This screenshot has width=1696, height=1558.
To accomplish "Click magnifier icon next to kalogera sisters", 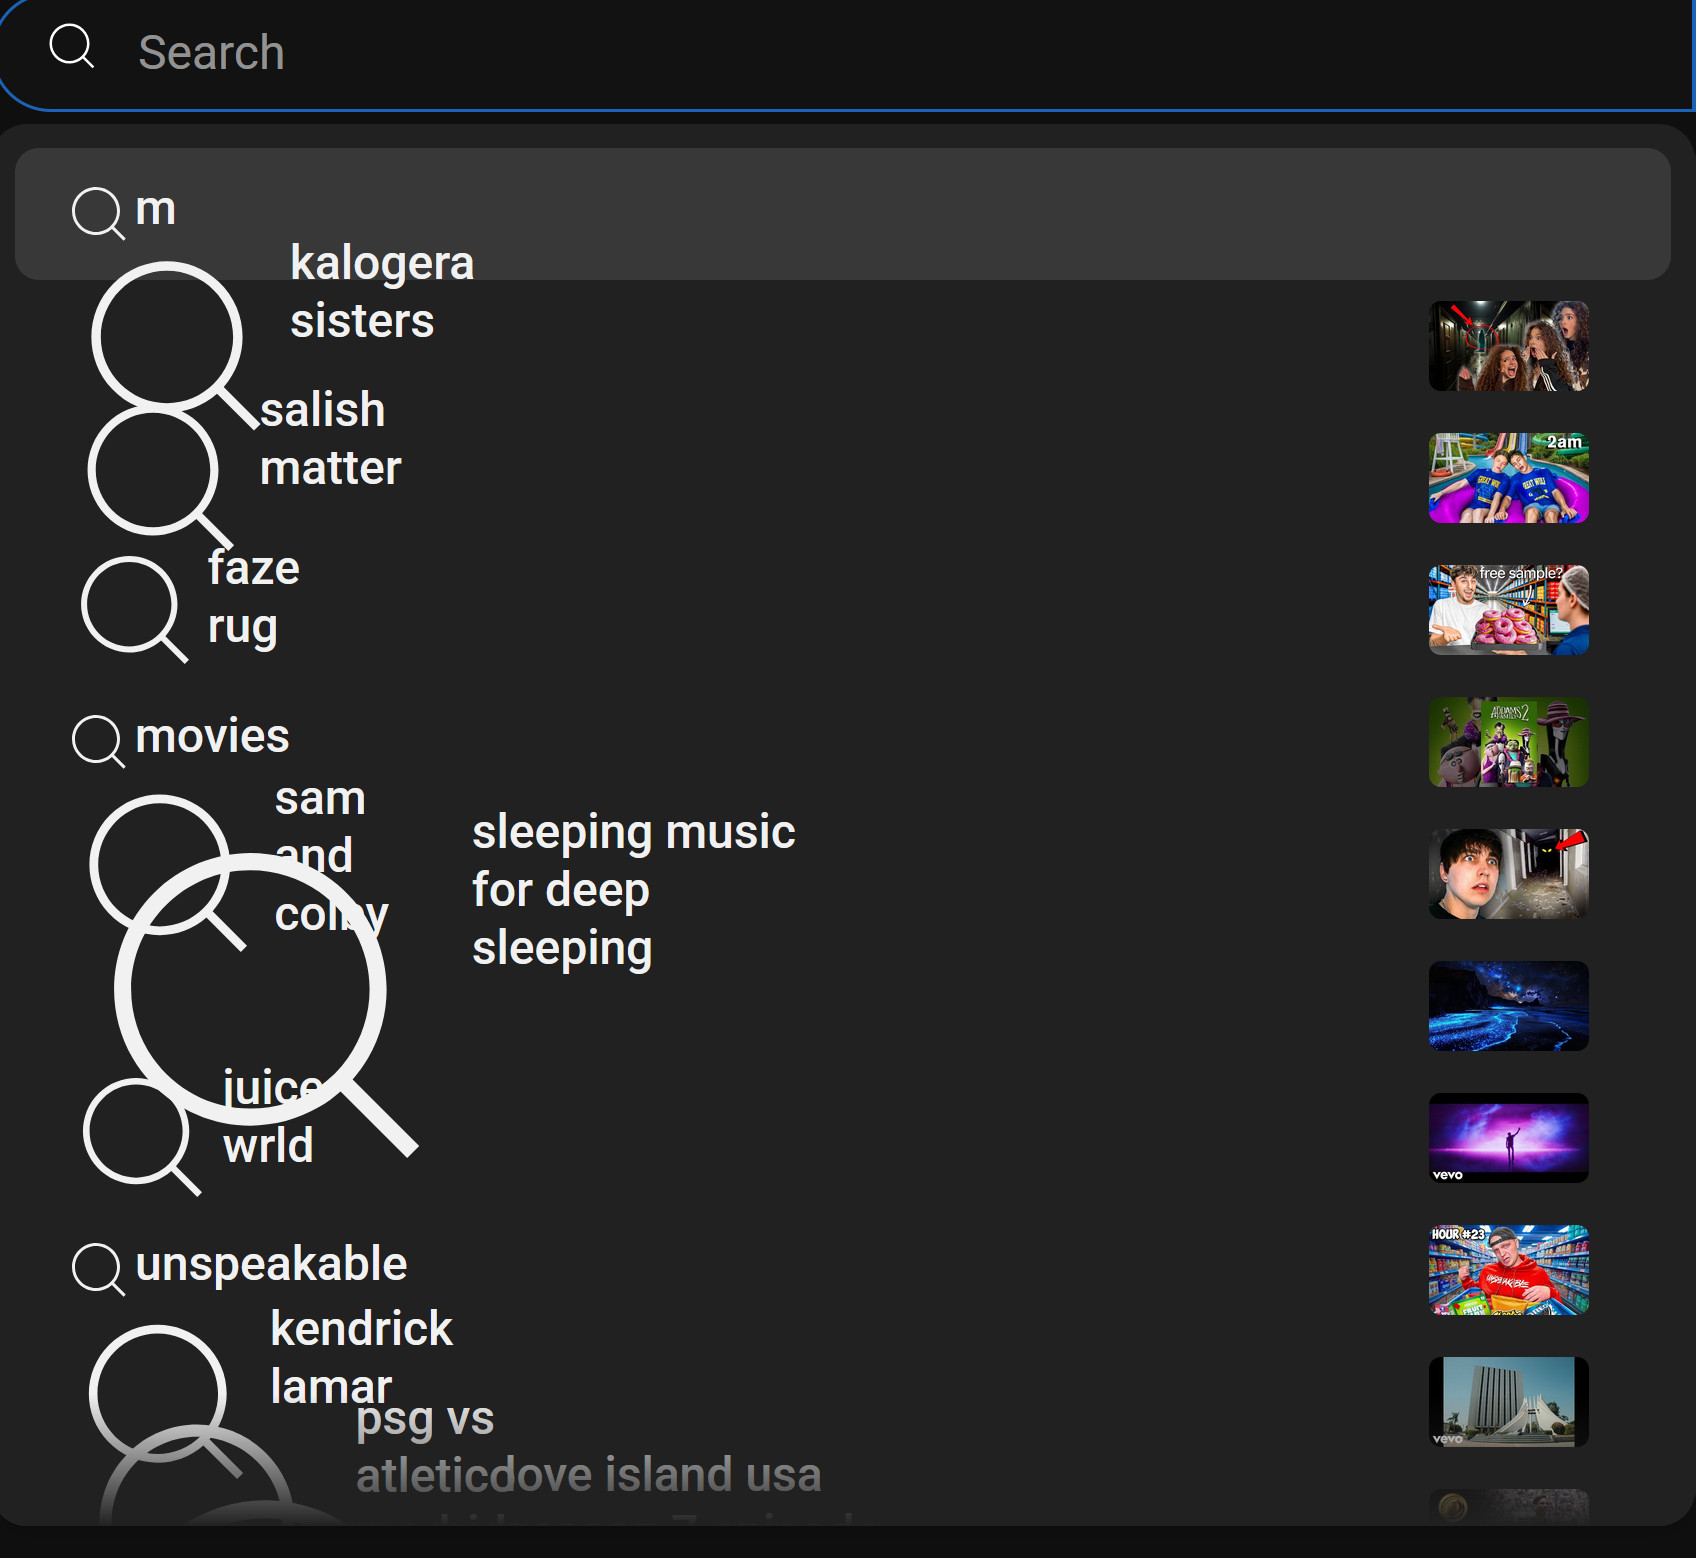I will 174,345.
